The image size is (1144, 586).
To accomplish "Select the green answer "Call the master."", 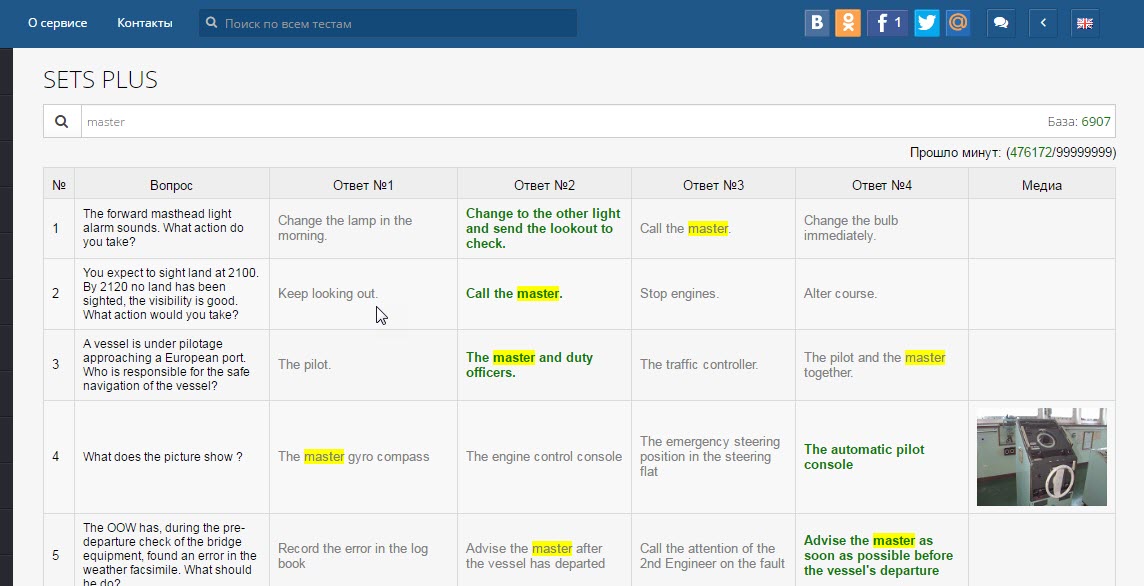I will 514,294.
